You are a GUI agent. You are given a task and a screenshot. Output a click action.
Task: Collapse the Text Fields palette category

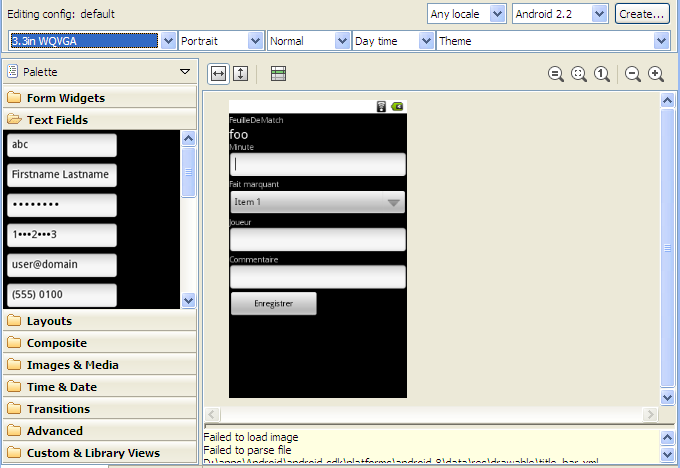100,119
